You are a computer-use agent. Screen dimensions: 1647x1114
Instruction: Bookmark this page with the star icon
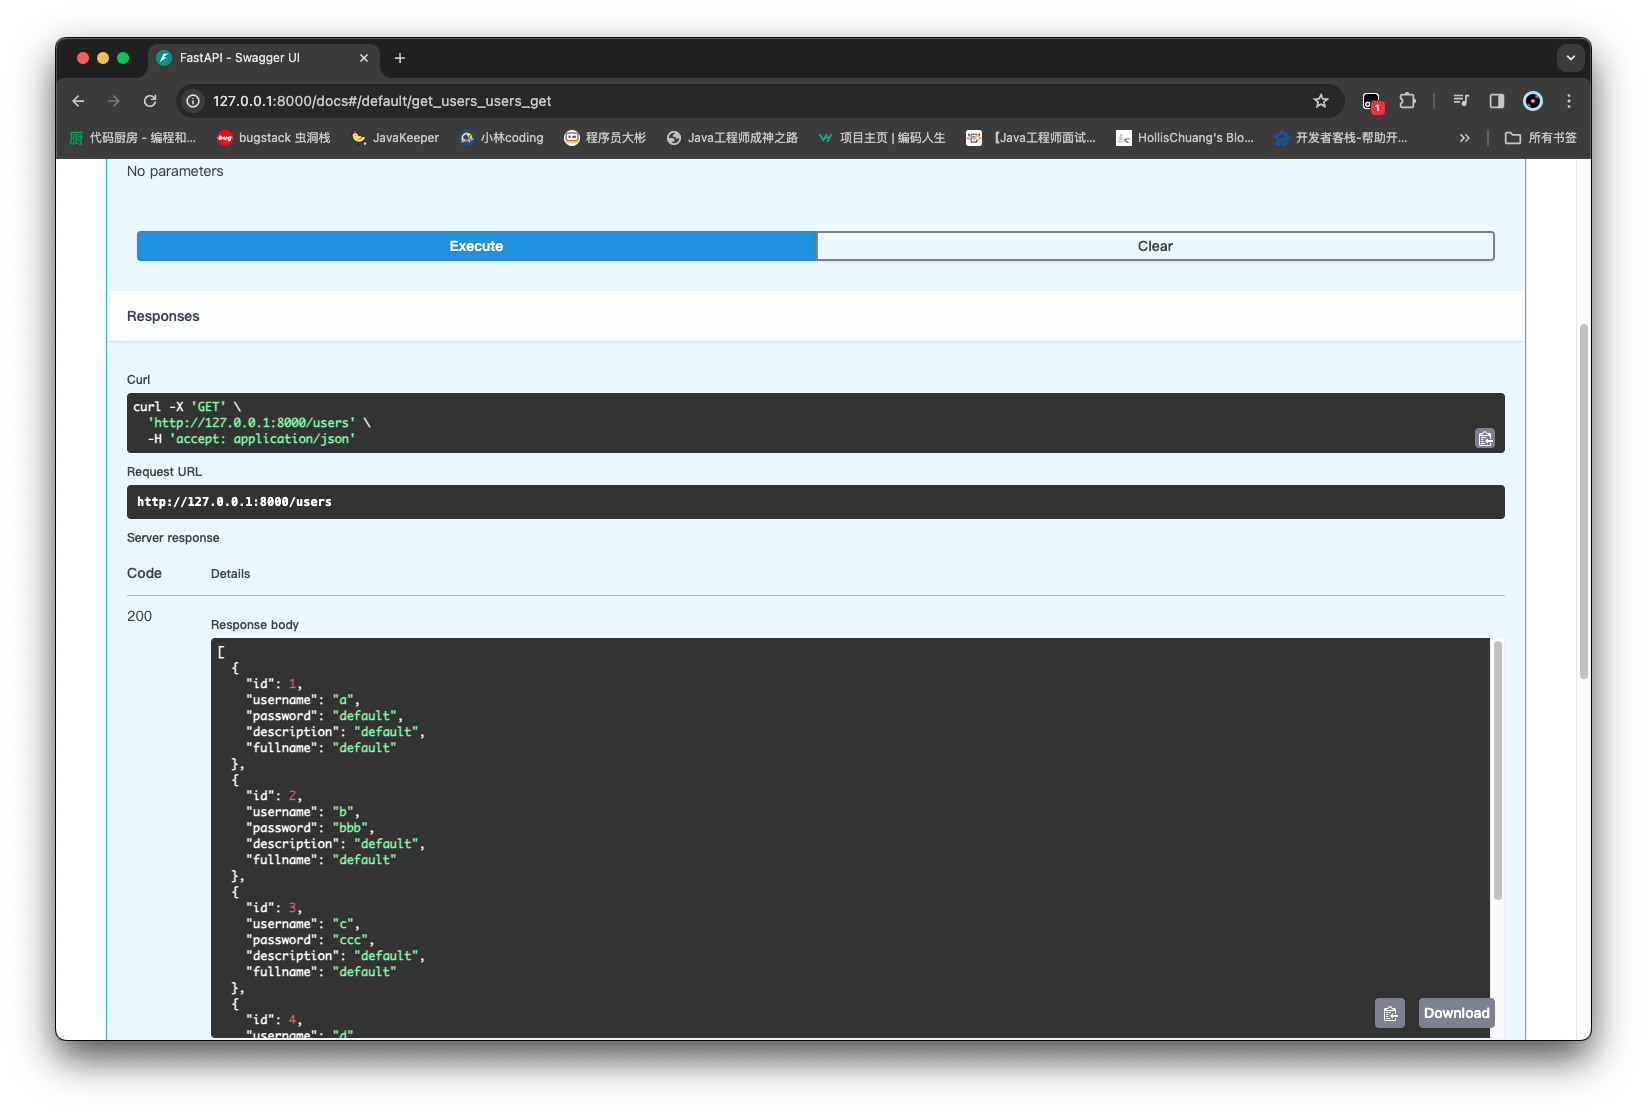pos(1320,101)
